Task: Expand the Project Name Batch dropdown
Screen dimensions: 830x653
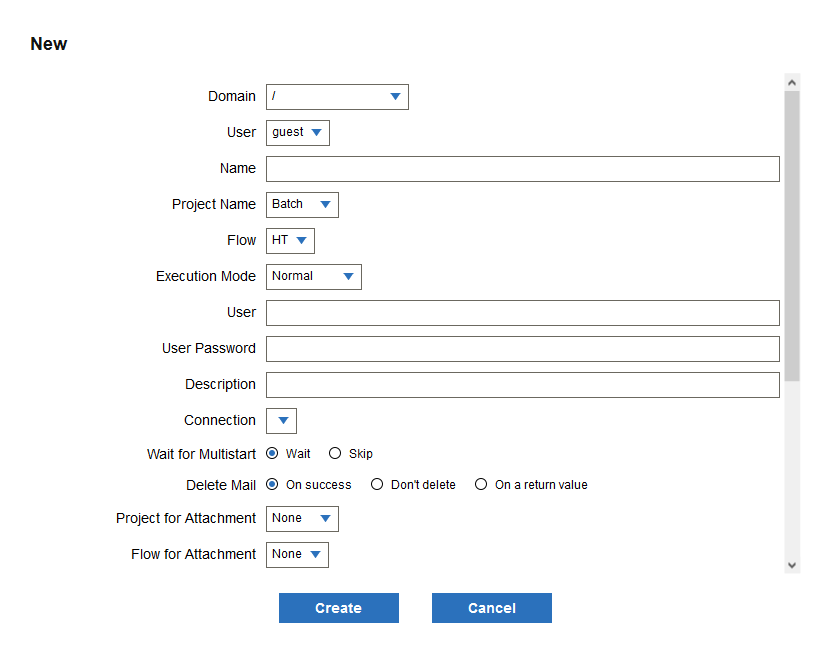Action: tap(302, 205)
